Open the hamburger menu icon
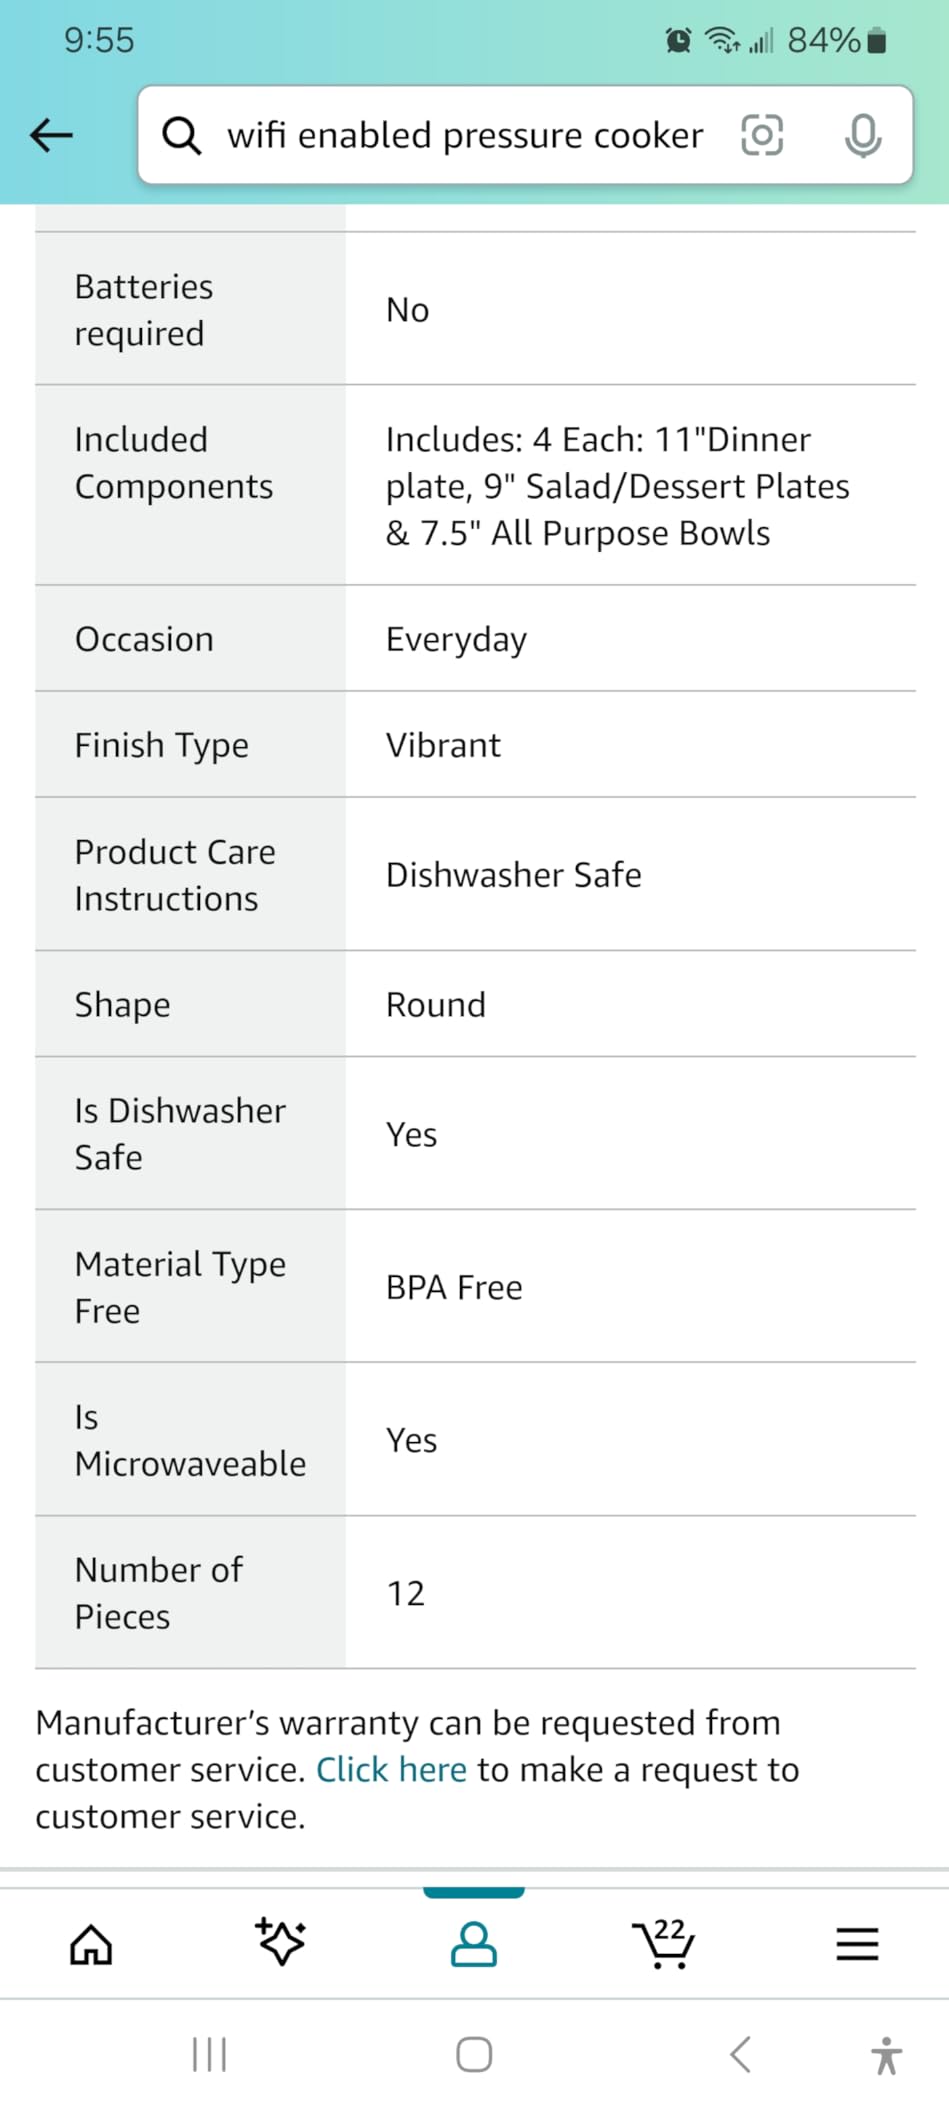The image size is (949, 2108). coord(857,1944)
